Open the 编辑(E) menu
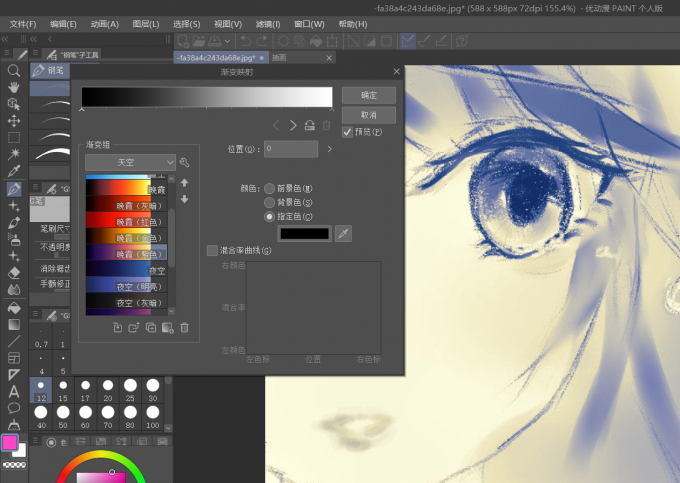The height and width of the screenshot is (483, 680). pyautogui.click(x=63, y=24)
